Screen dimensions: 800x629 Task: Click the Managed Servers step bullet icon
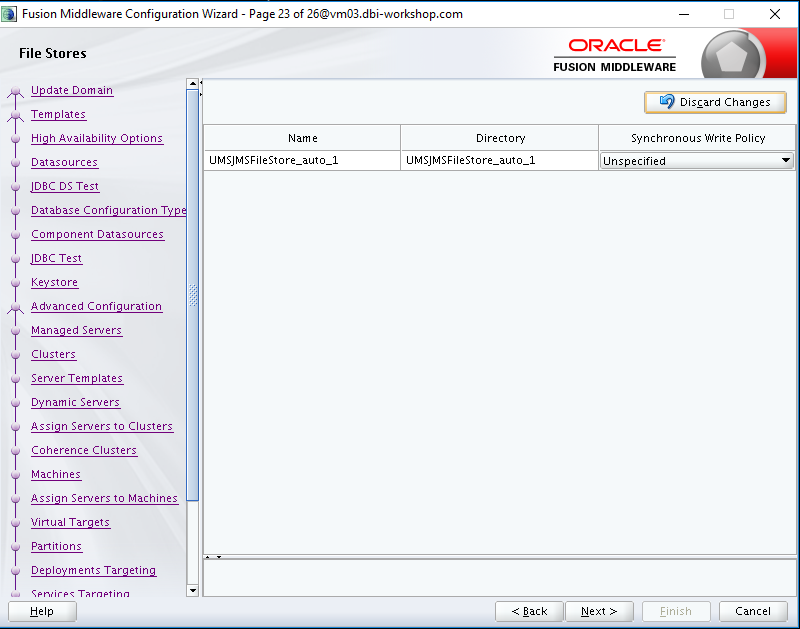(x=16, y=331)
